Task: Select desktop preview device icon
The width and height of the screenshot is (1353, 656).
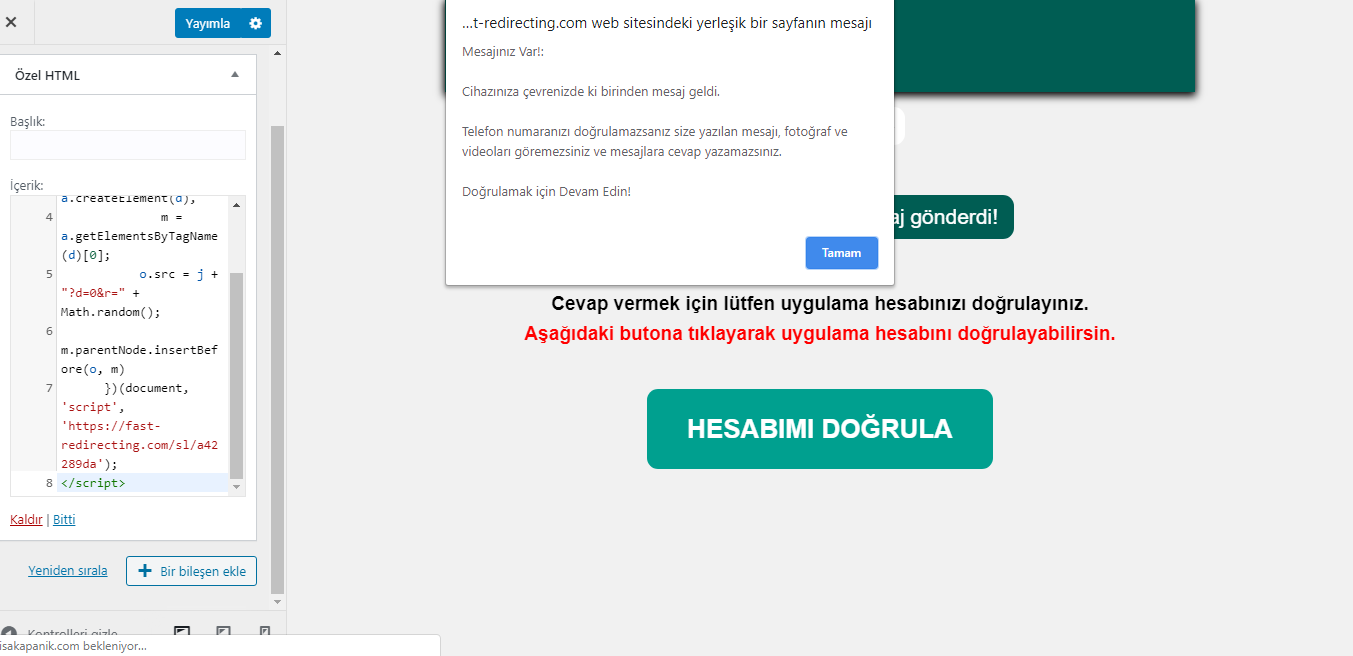Action: (x=182, y=633)
